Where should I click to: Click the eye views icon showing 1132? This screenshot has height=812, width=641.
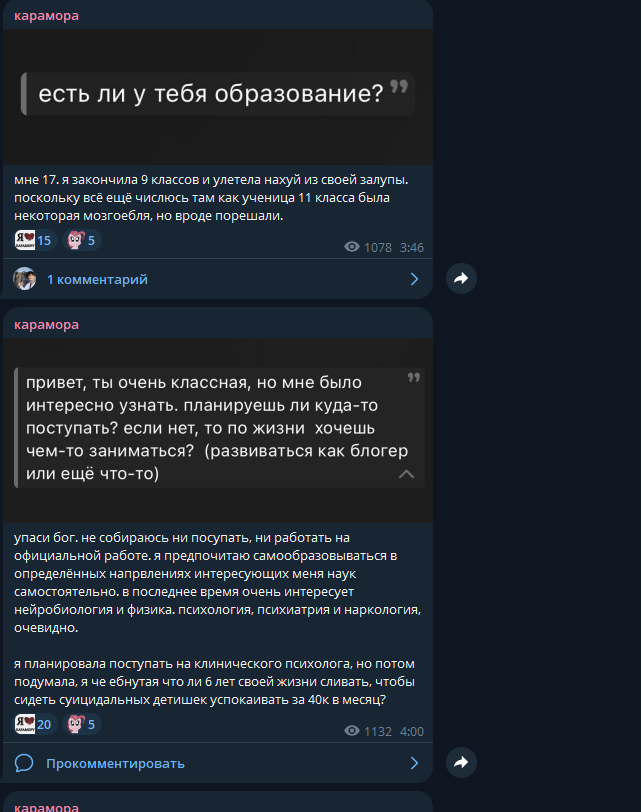(x=352, y=731)
